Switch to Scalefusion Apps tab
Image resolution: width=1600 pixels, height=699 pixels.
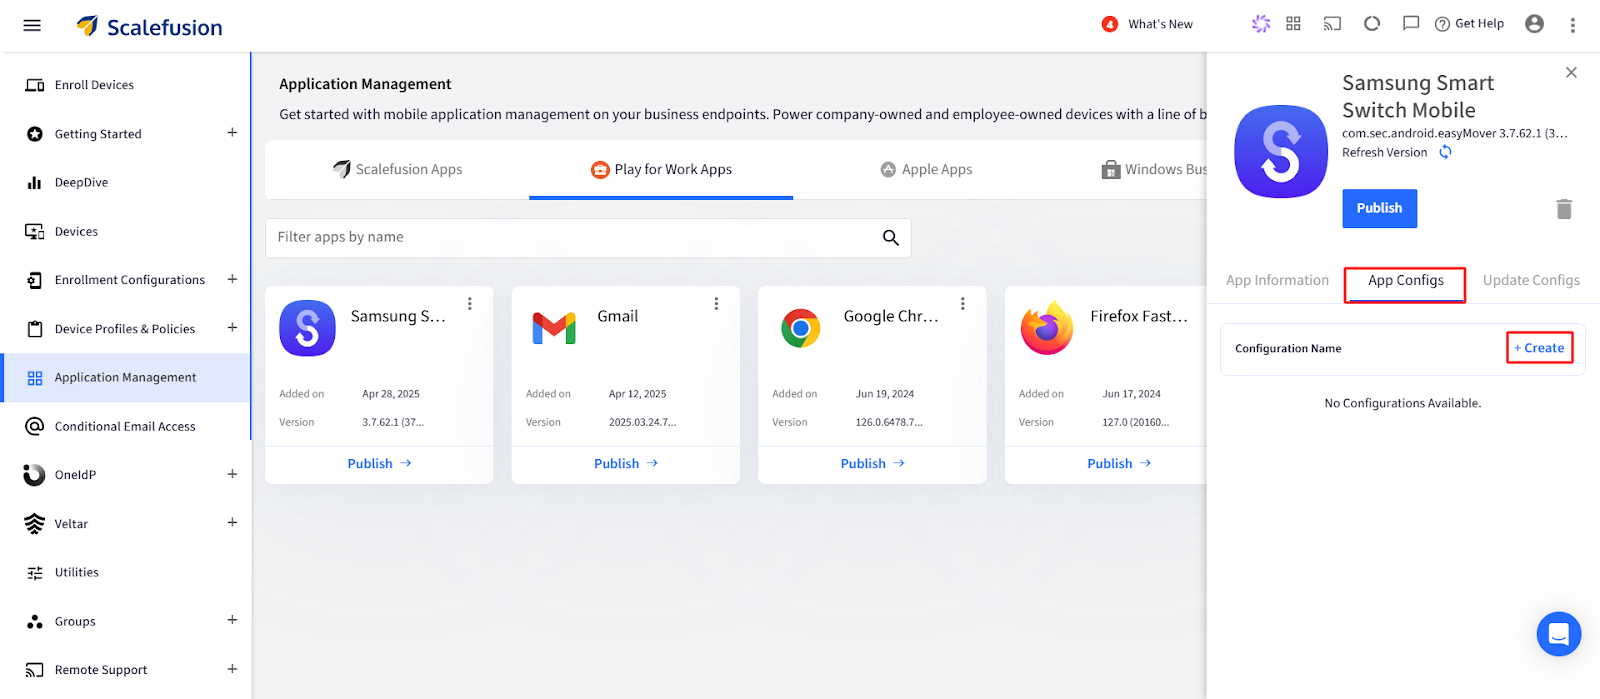pos(397,170)
